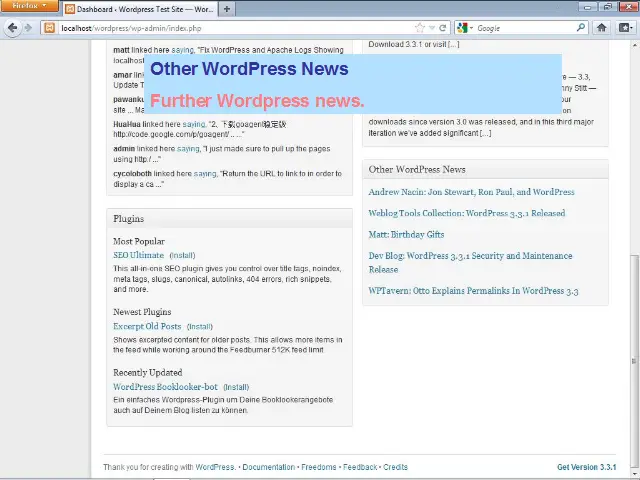Open a new tab with plus button
This screenshot has height=480, width=640.
point(227,9)
